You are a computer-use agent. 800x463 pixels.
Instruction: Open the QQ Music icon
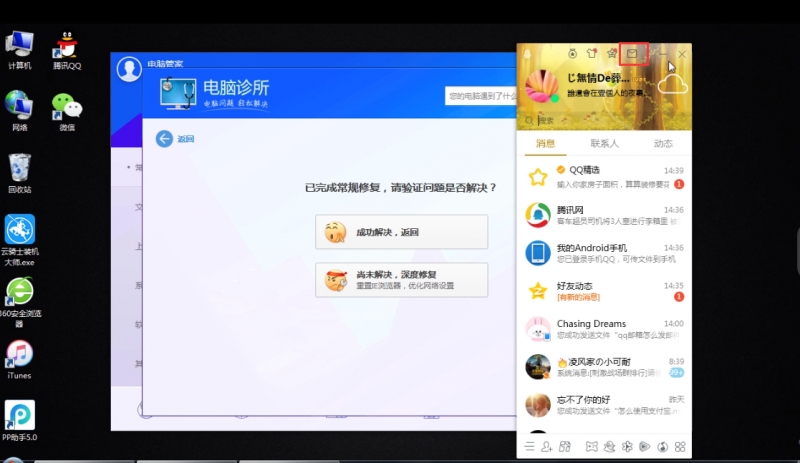point(663,447)
